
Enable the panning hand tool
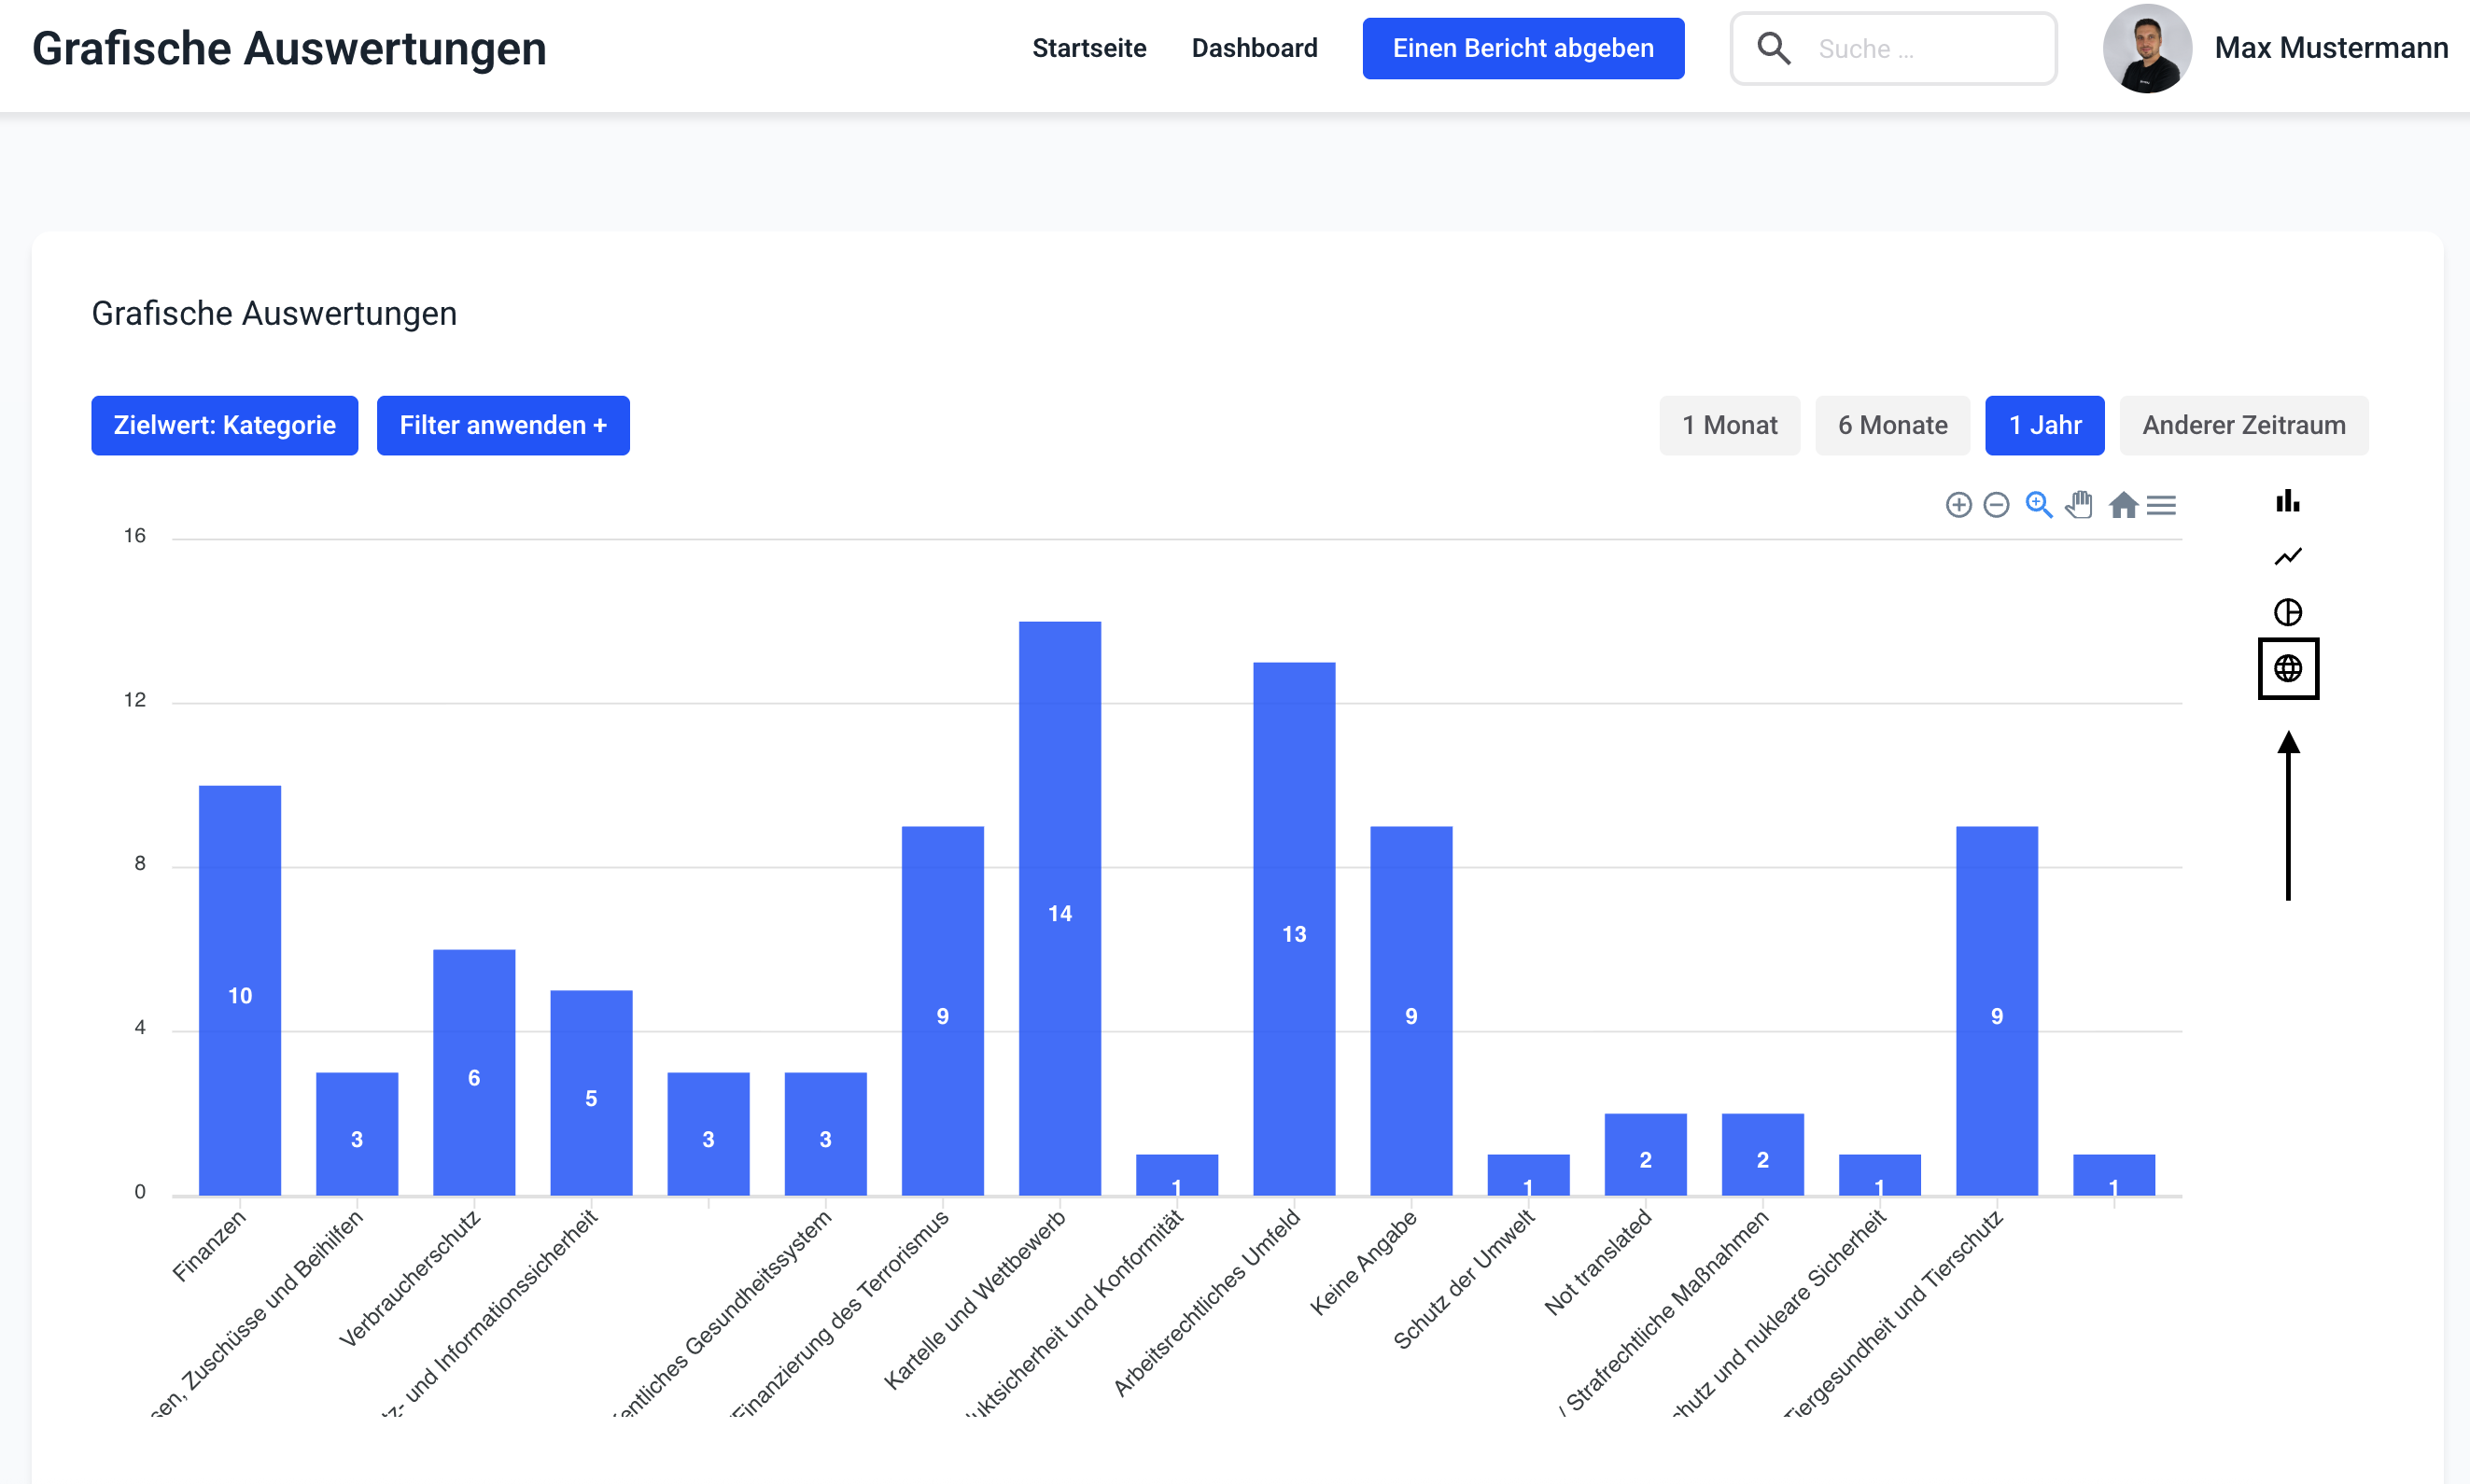(x=2079, y=505)
